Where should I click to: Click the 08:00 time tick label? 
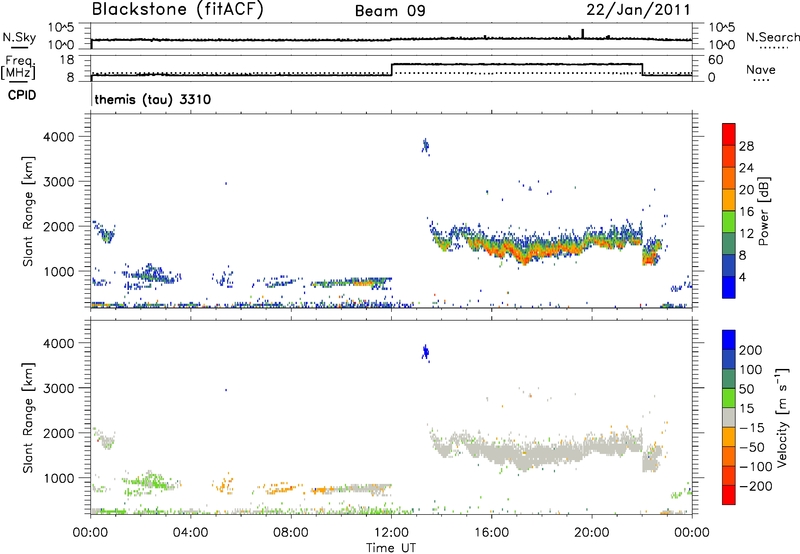[x=290, y=533]
